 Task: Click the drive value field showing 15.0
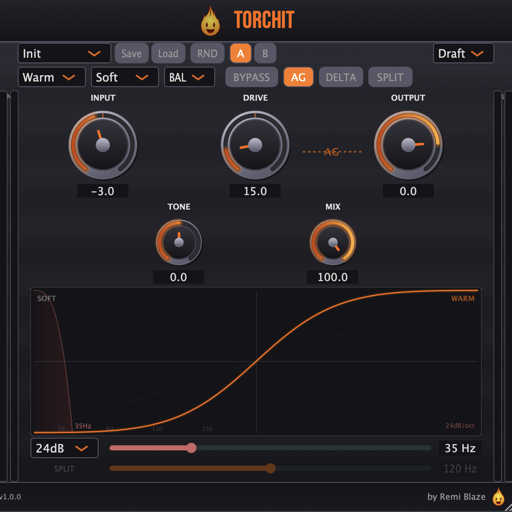click(255, 191)
